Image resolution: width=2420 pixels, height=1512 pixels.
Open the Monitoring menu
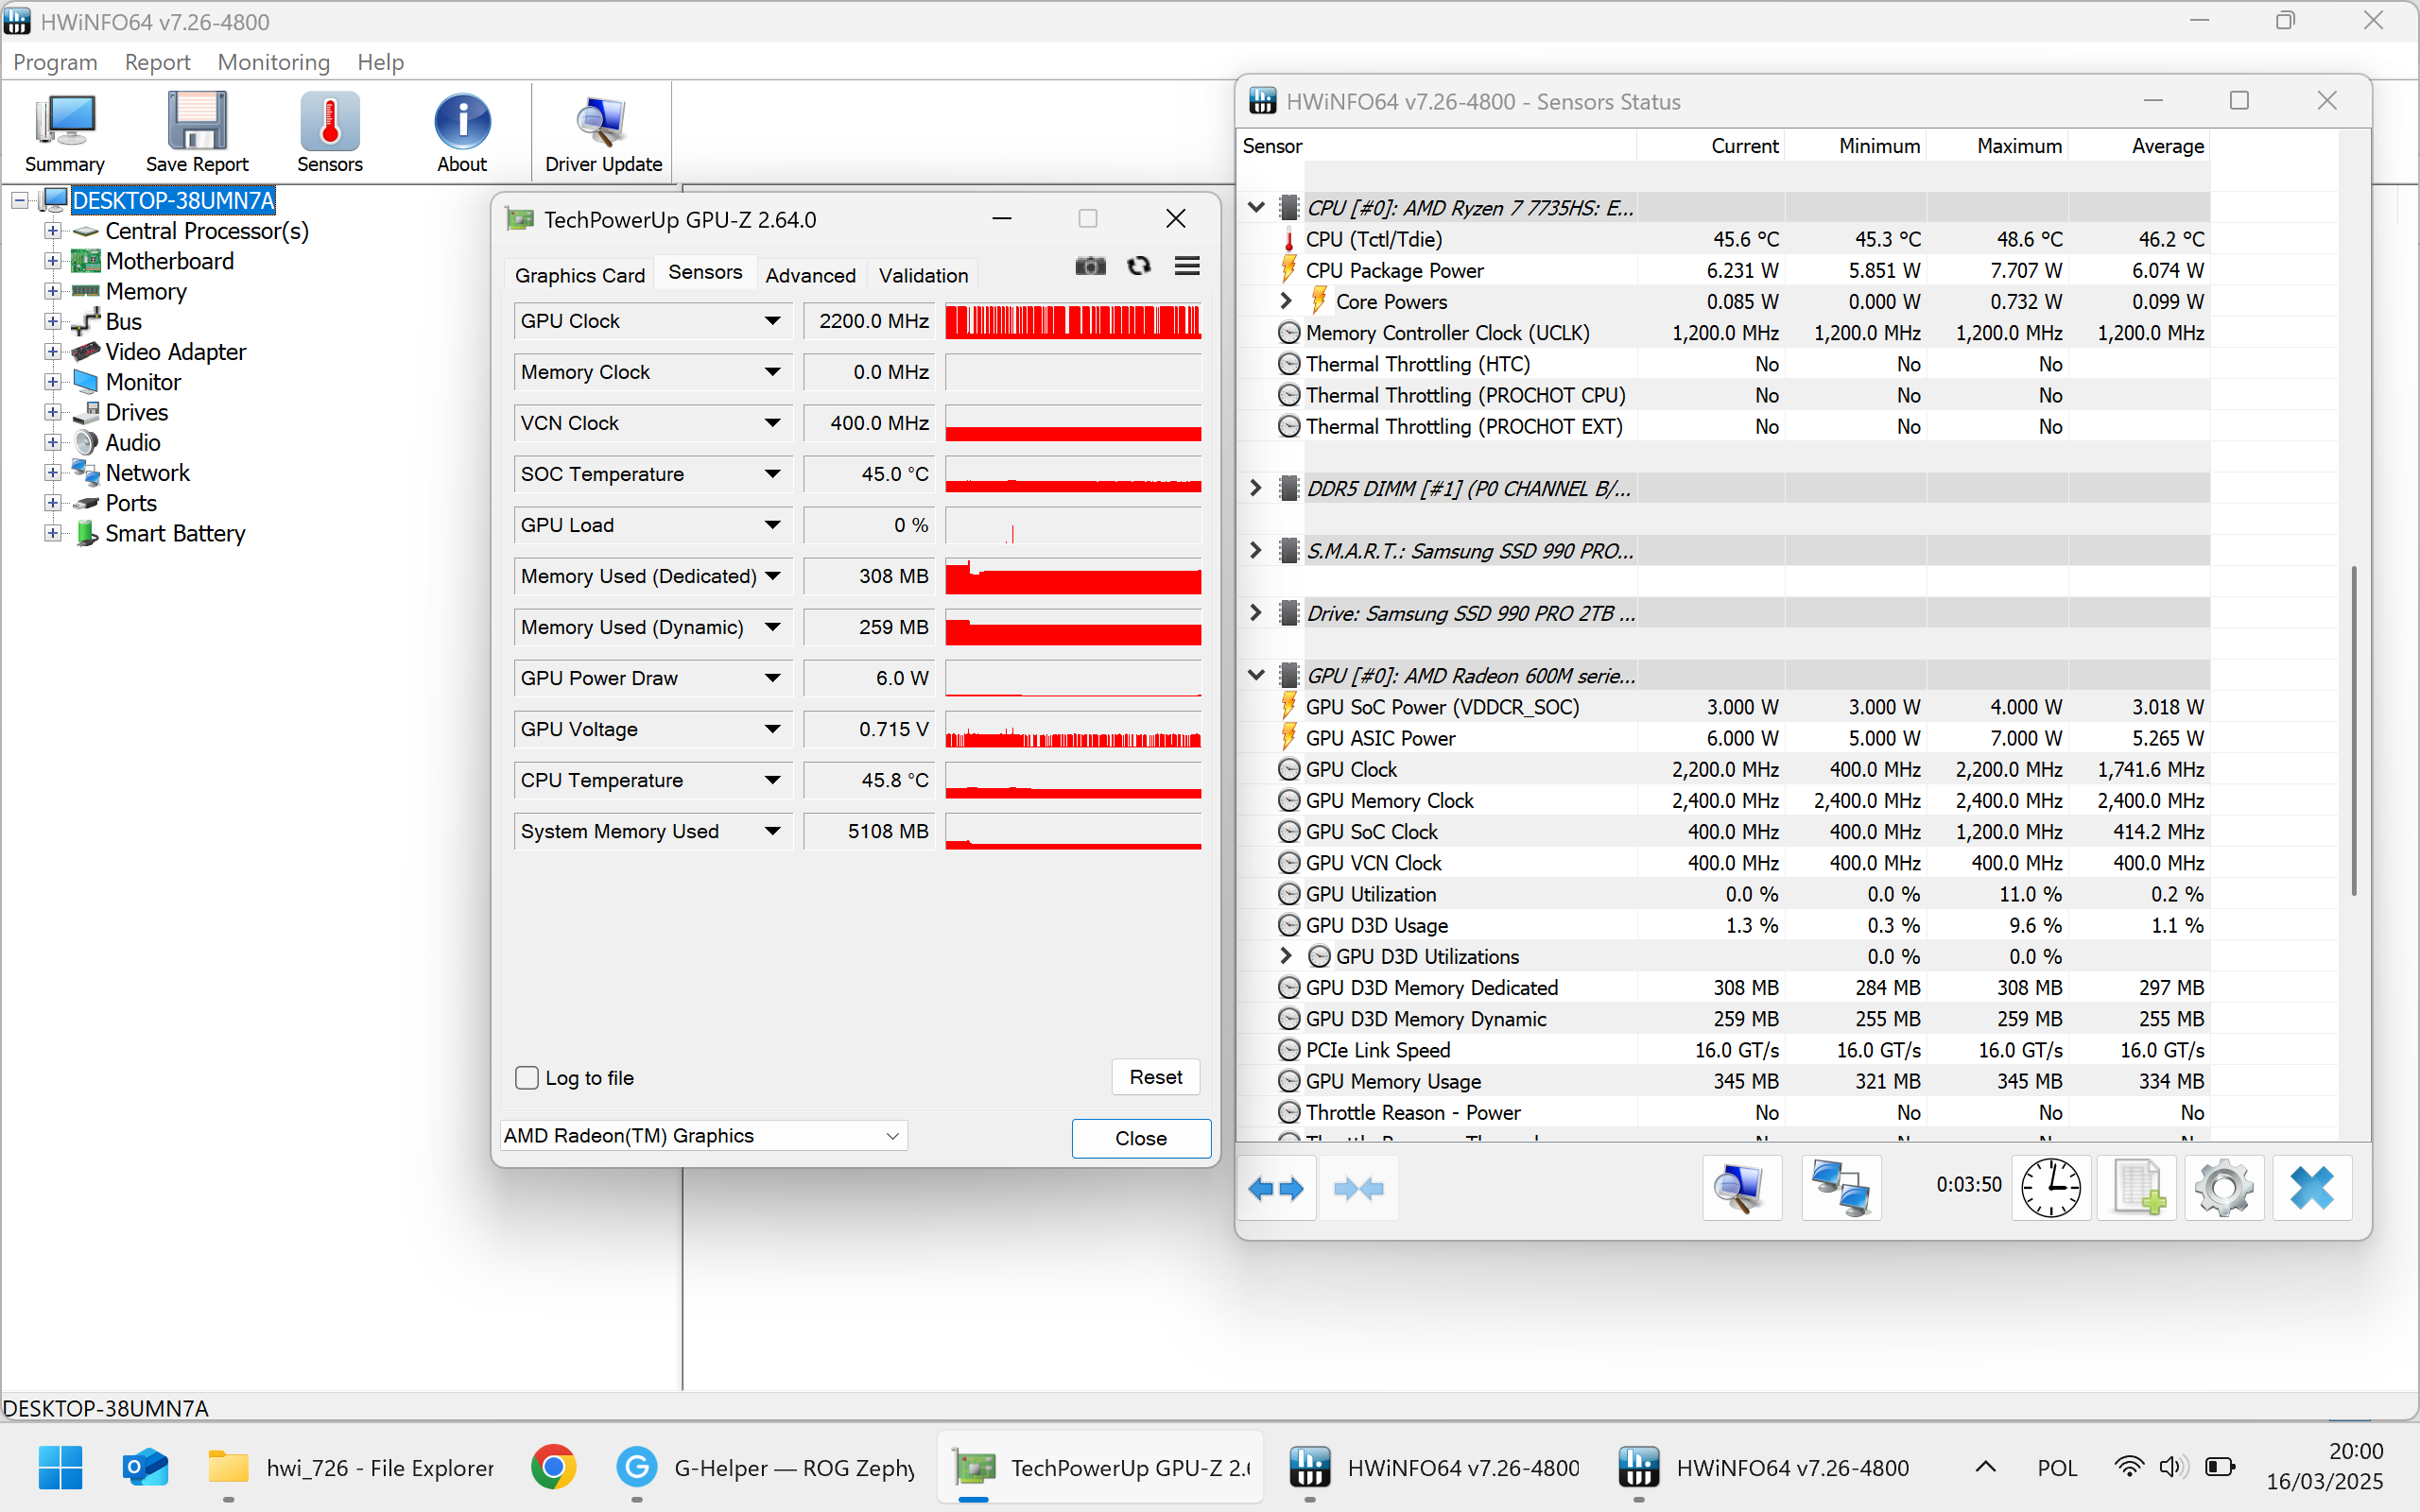coord(273,62)
